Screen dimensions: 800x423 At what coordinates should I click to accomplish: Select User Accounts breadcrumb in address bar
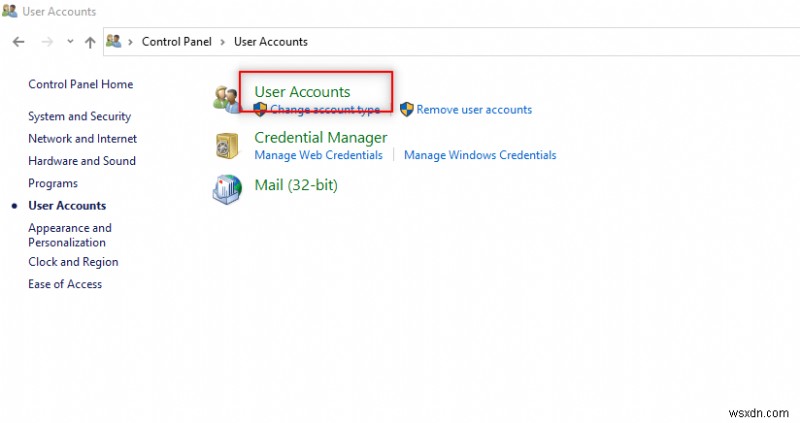(270, 42)
